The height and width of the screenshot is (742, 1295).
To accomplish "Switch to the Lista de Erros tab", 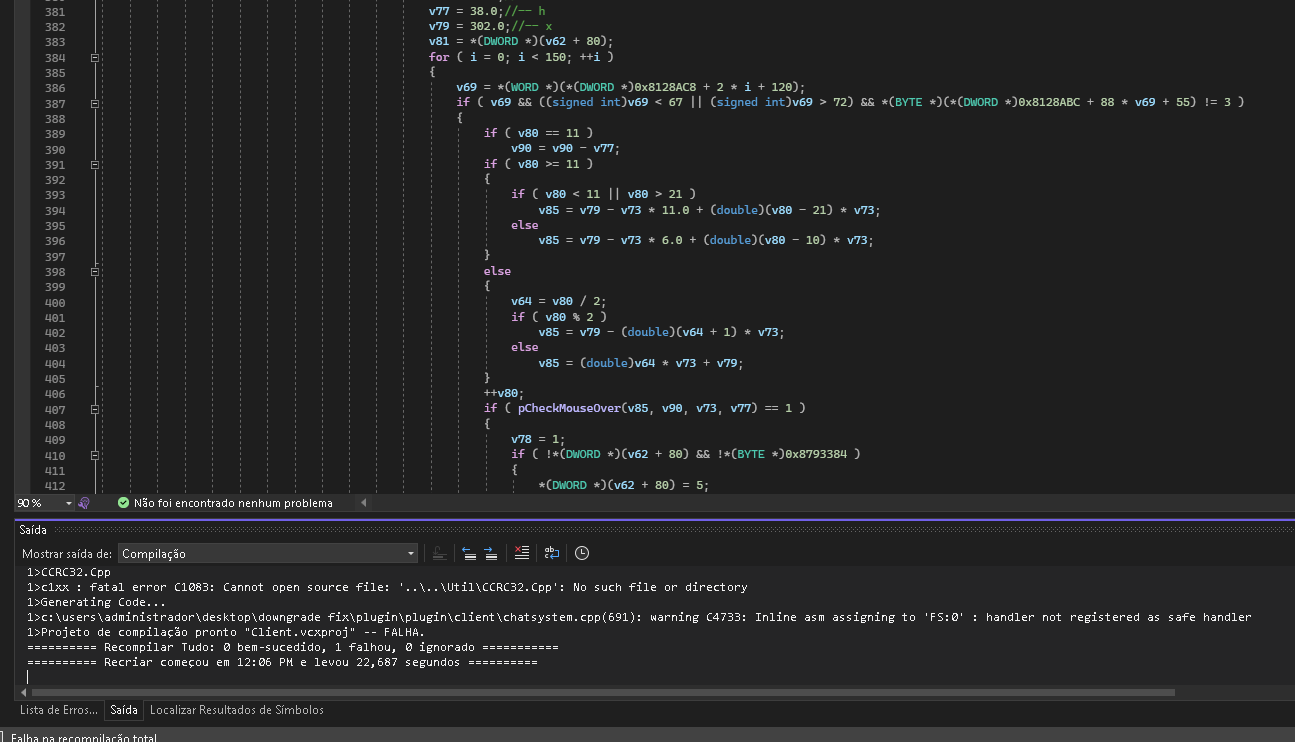I will pos(59,710).
